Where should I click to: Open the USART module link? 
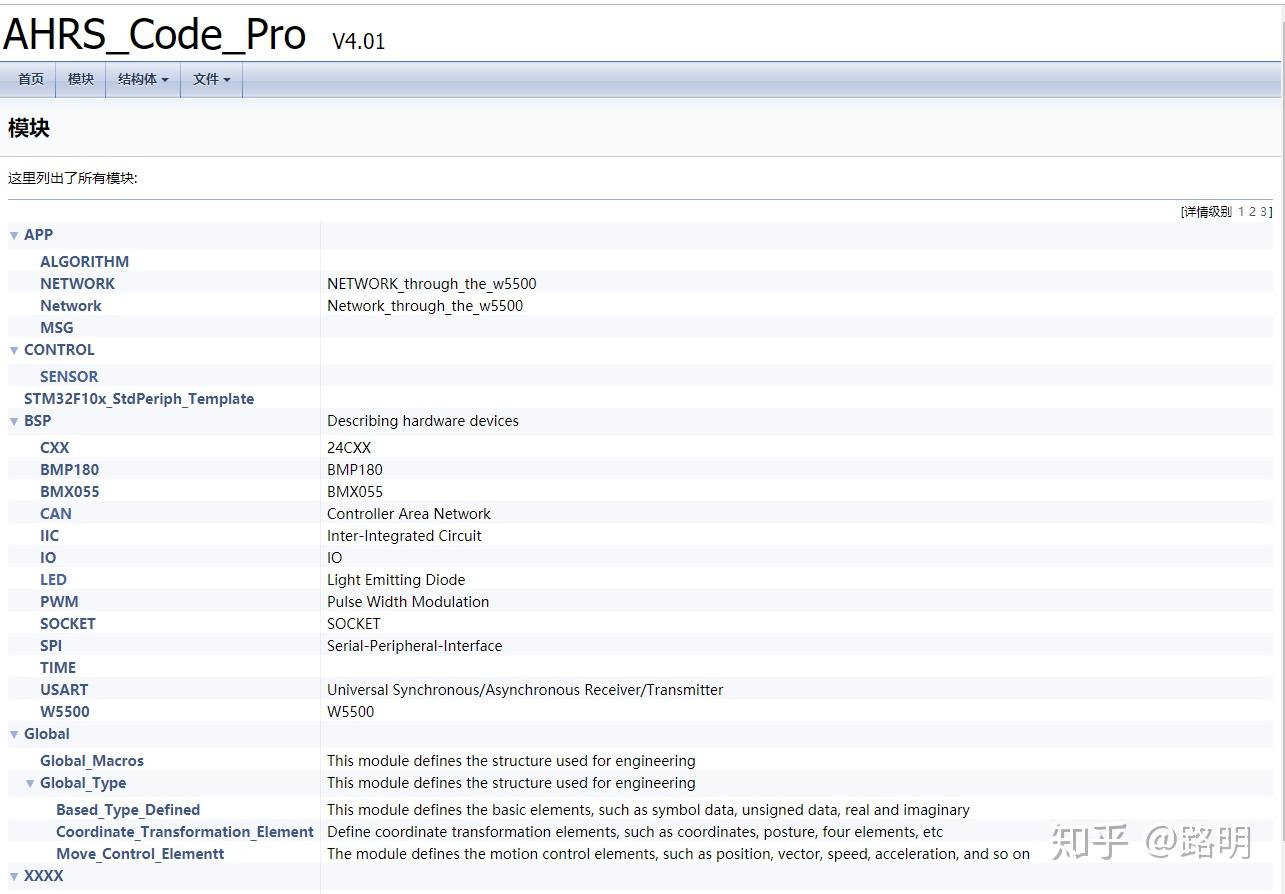coord(64,690)
